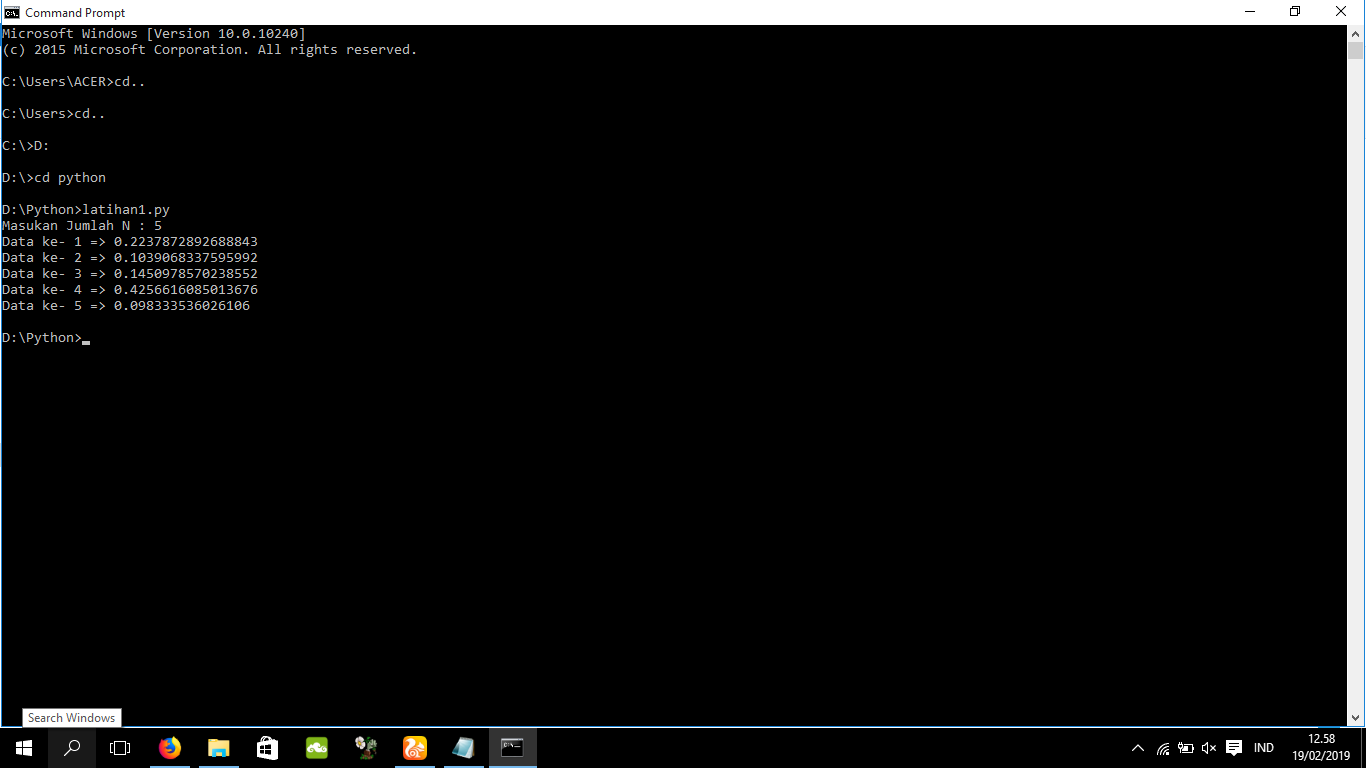Expand hidden system tray icons
This screenshot has width=1372, height=772.
coord(1138,747)
